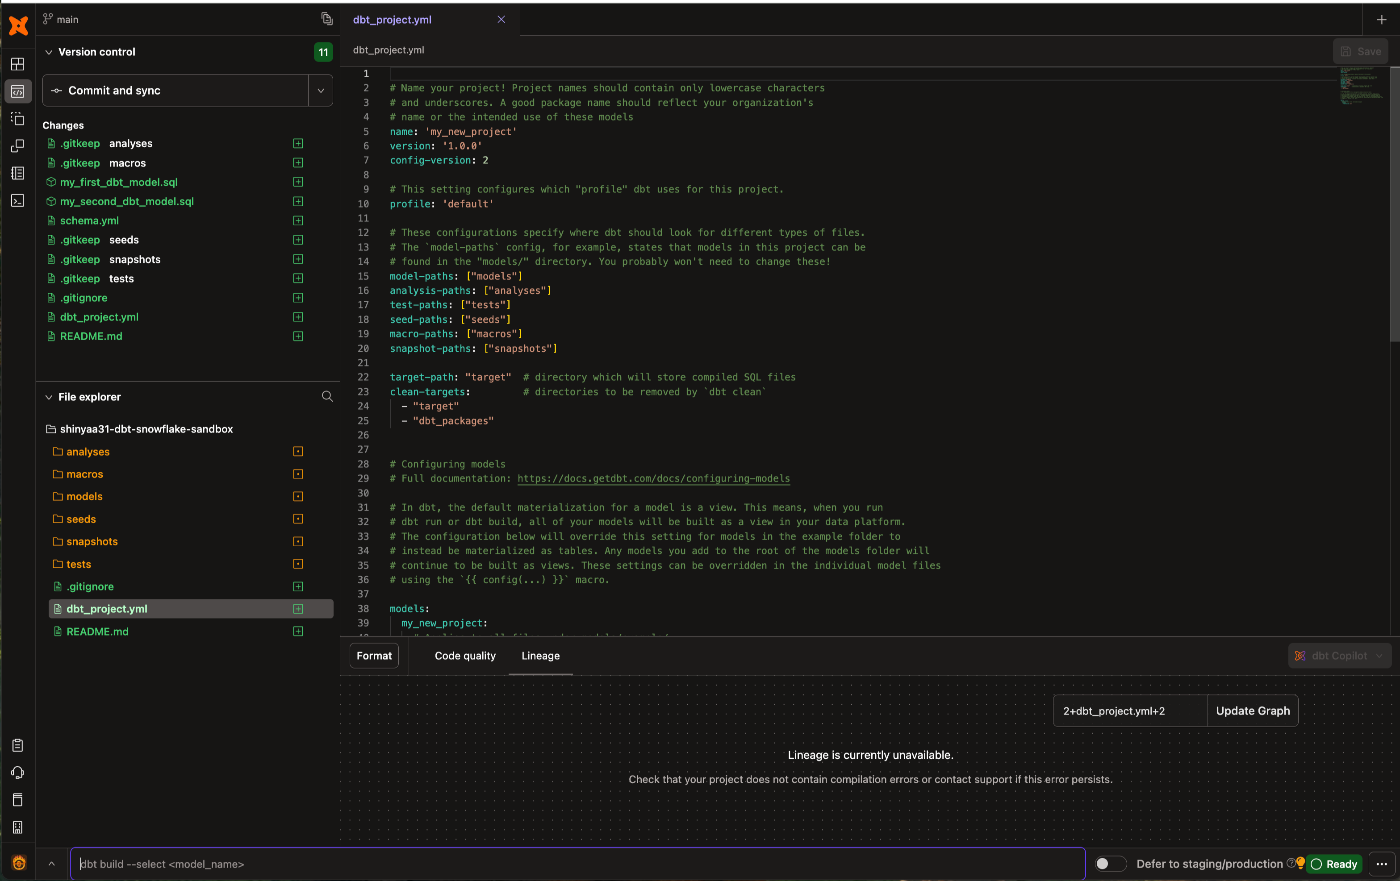Image resolution: width=1400 pixels, height=881 pixels.
Task: Open the dashed-square copy icon in sidebar
Action: [17, 118]
